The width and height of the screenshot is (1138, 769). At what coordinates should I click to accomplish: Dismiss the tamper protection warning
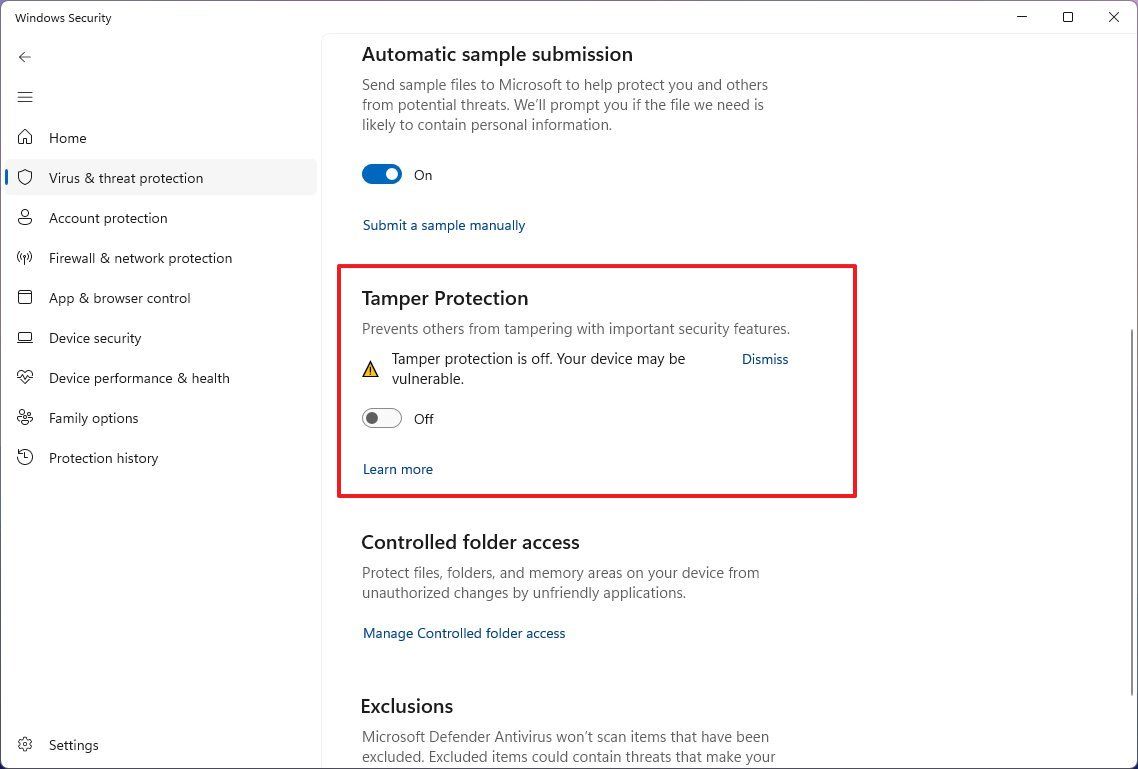point(765,359)
